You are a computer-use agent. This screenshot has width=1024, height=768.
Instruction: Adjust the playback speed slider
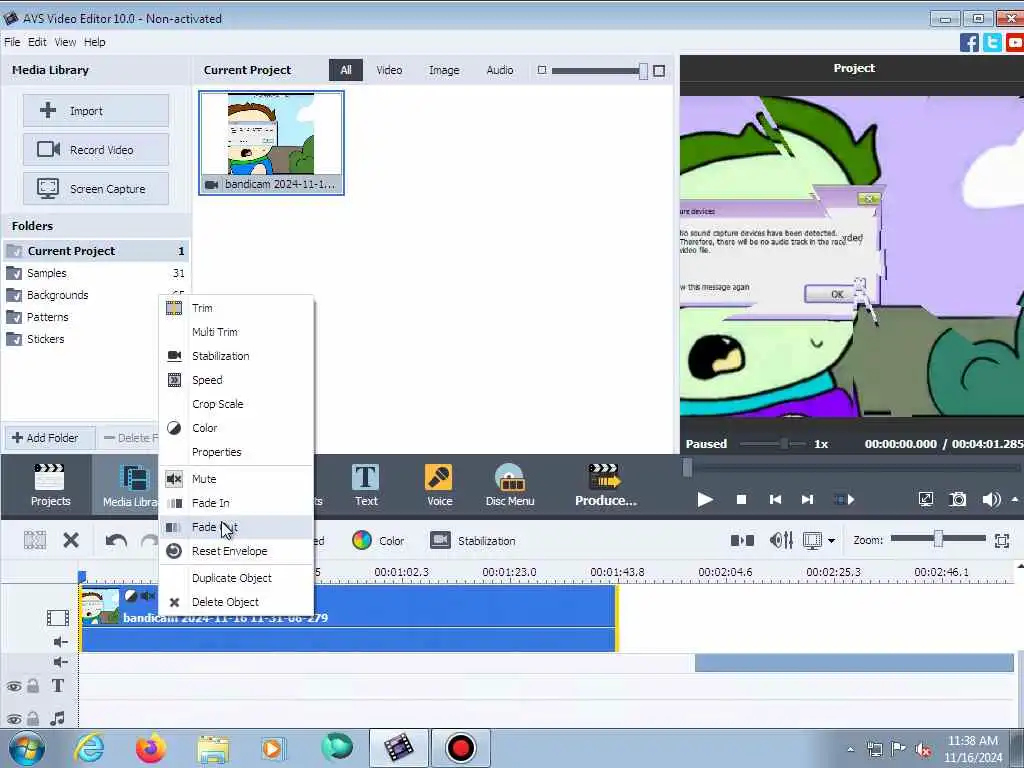[784, 444]
